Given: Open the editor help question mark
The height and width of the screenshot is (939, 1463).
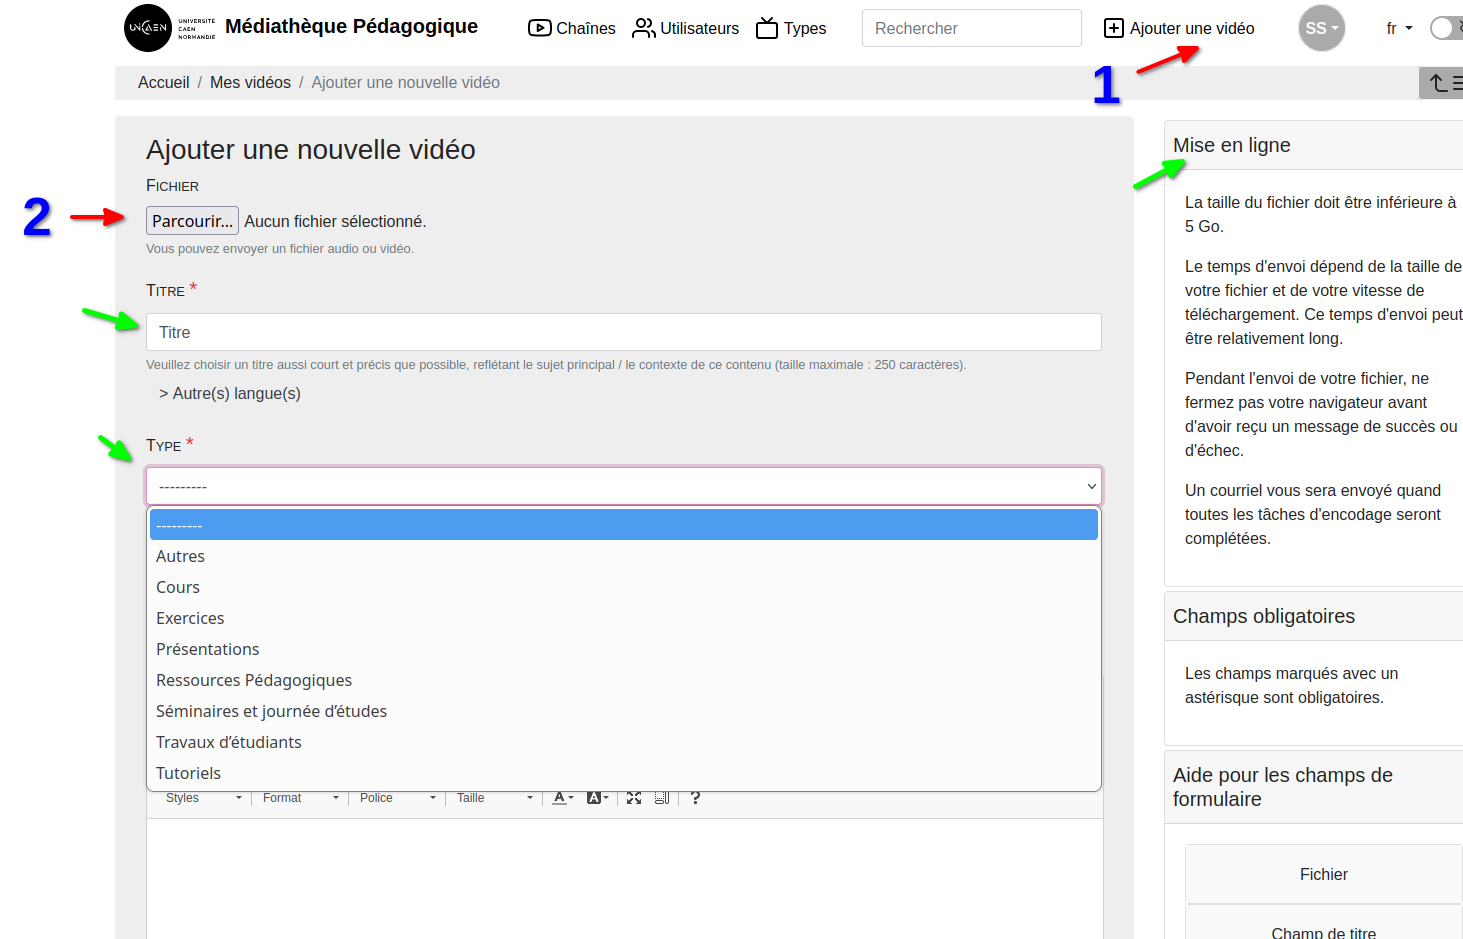Looking at the screenshot, I should coord(695,798).
